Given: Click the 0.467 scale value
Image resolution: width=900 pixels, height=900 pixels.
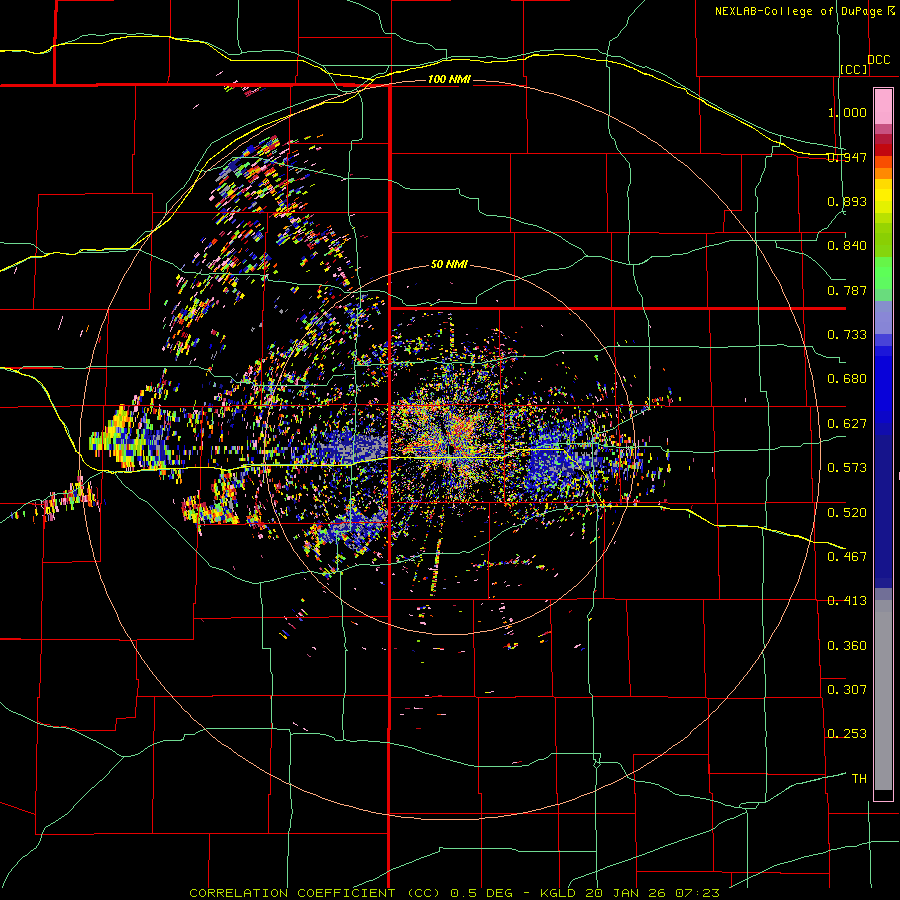Looking at the screenshot, I should click(847, 557).
